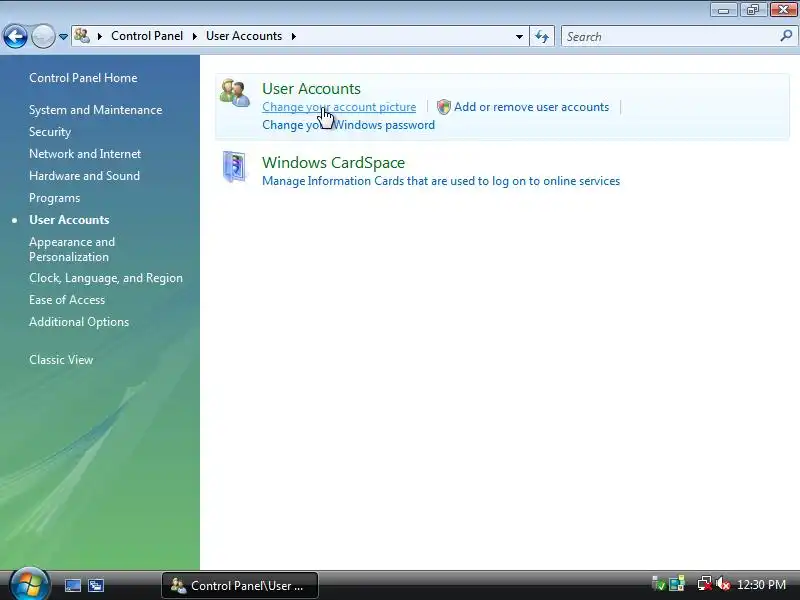Expand the arrow after Control Panel breadcrumb
The image size is (800, 600).
[194, 36]
